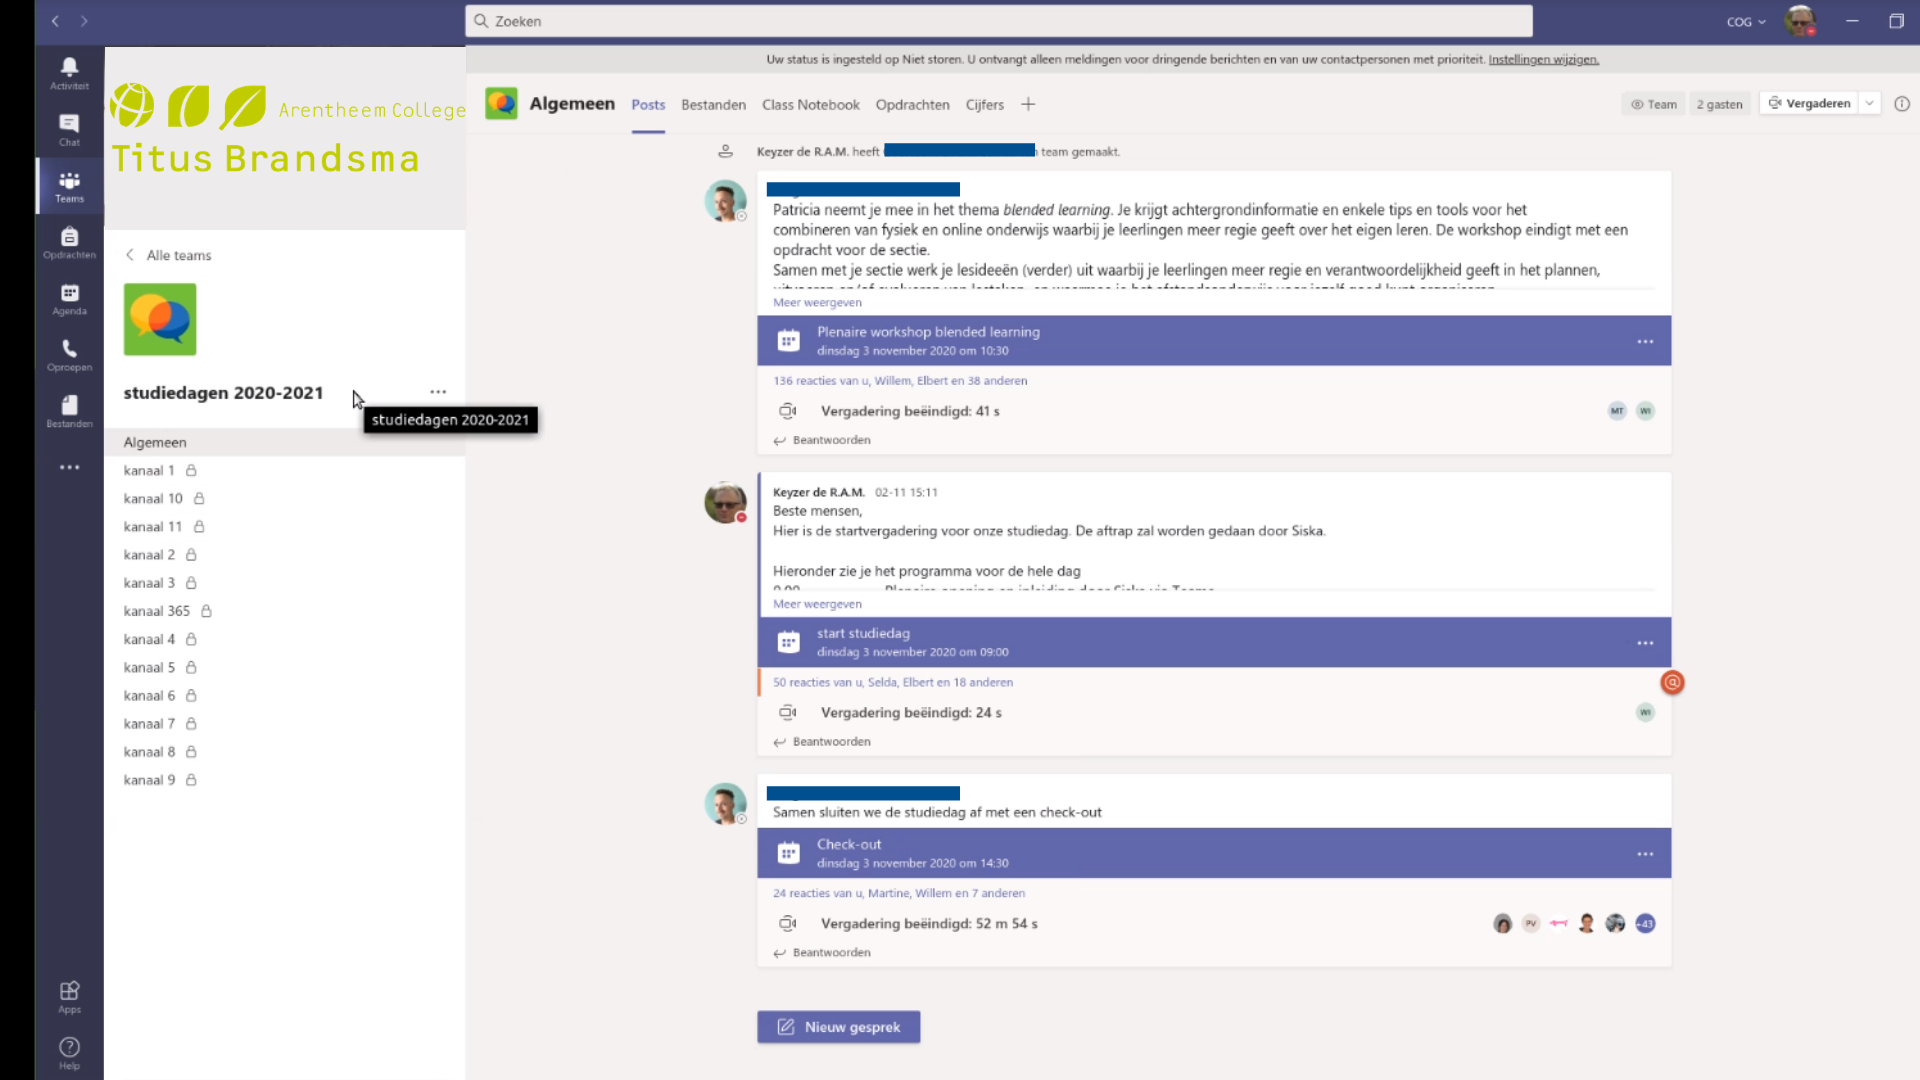Click the add tab plus icon
1920x1080 pixels.
pyautogui.click(x=1028, y=104)
